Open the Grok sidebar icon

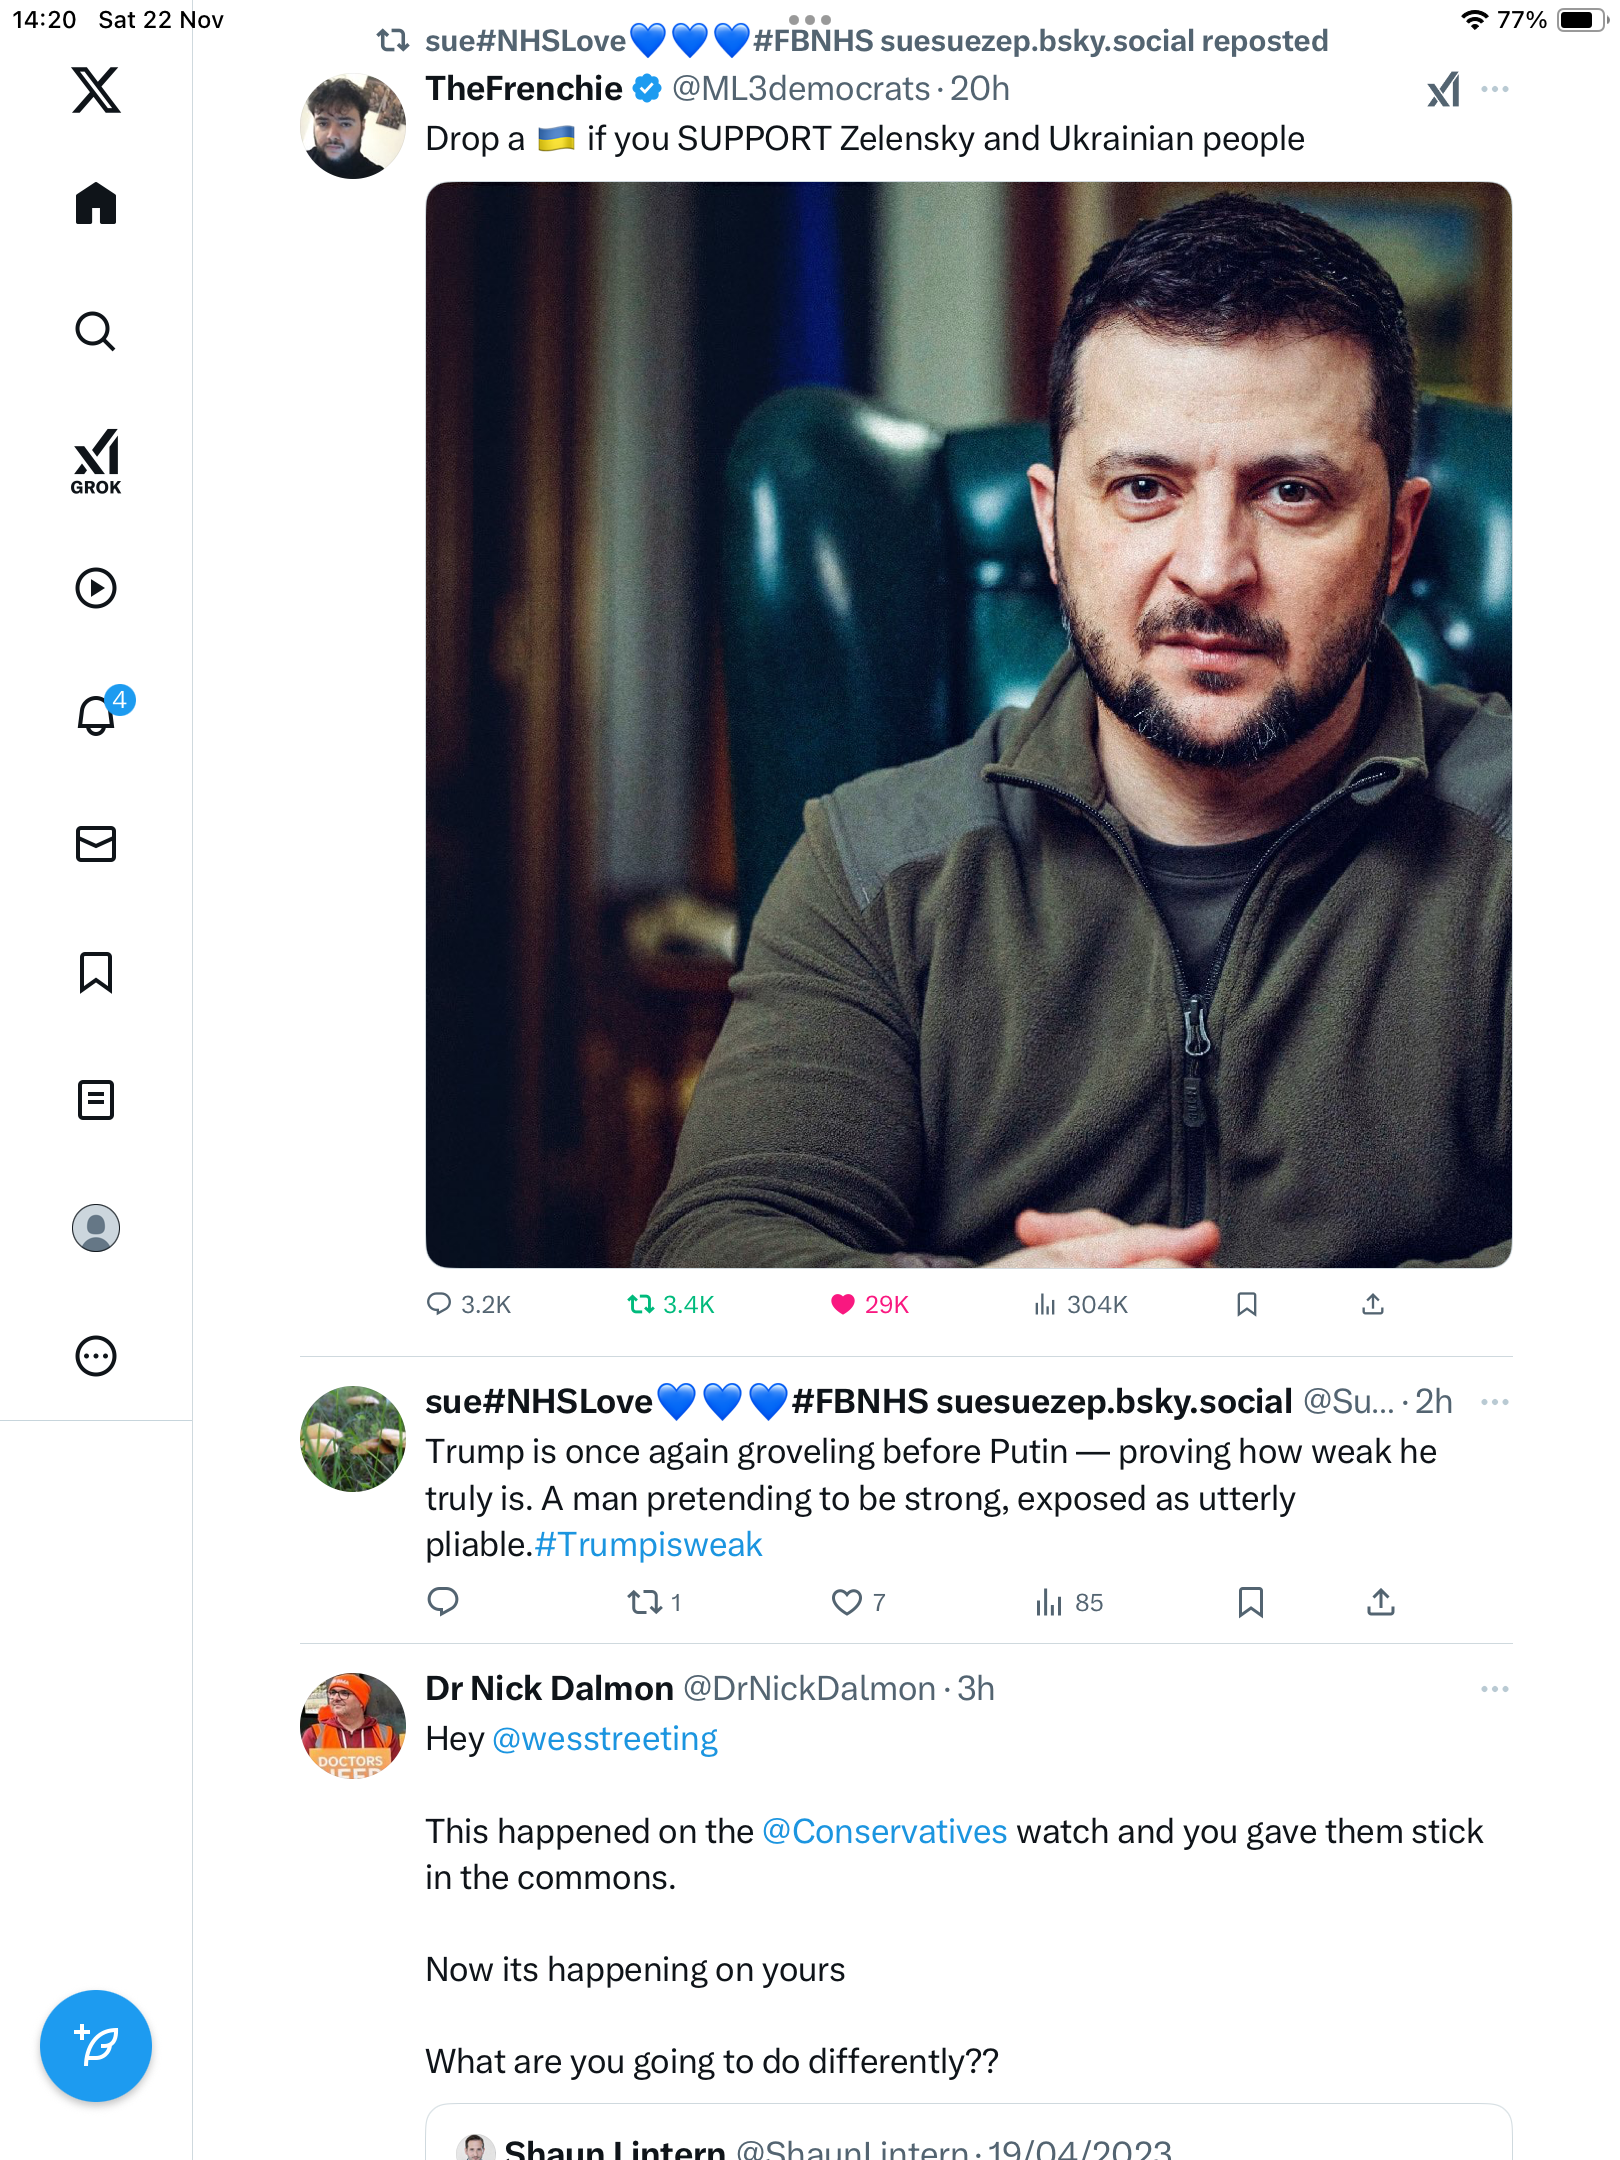[x=96, y=461]
